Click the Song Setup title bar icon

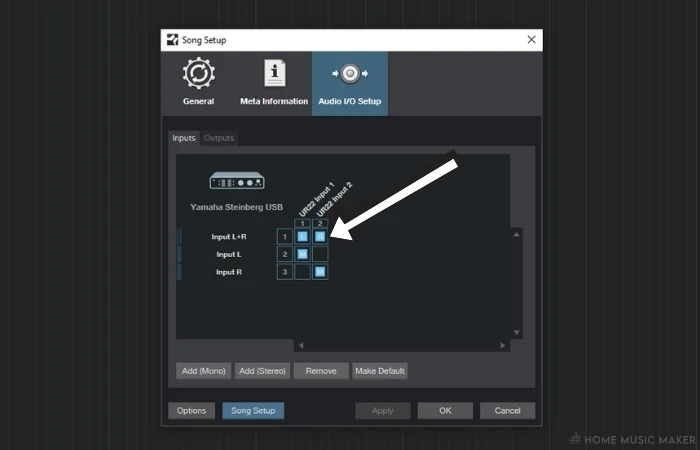point(172,40)
